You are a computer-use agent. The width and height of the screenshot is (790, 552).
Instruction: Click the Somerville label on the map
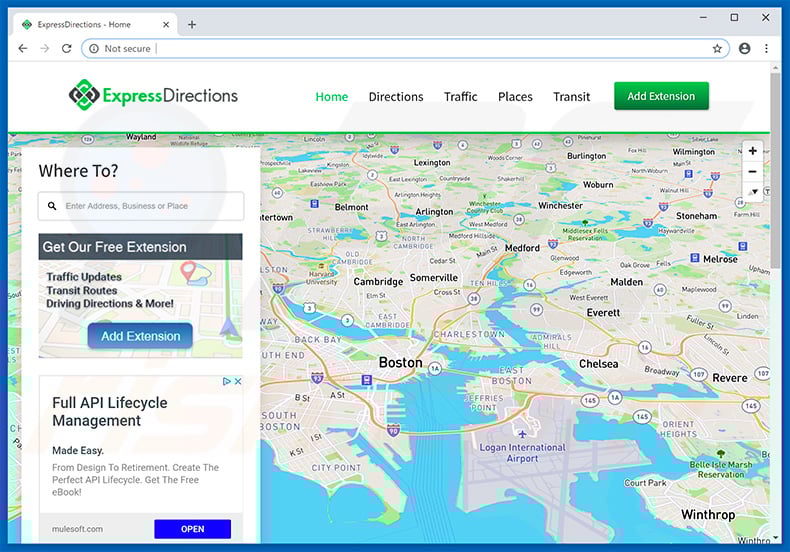[x=434, y=278]
